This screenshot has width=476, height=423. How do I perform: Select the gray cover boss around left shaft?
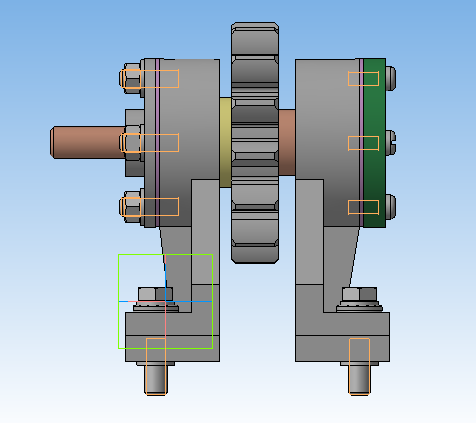coord(135,118)
